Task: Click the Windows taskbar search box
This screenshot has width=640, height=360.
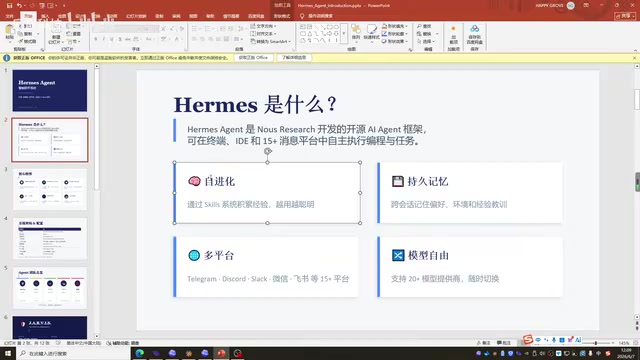Action: pyautogui.click(x=73, y=353)
